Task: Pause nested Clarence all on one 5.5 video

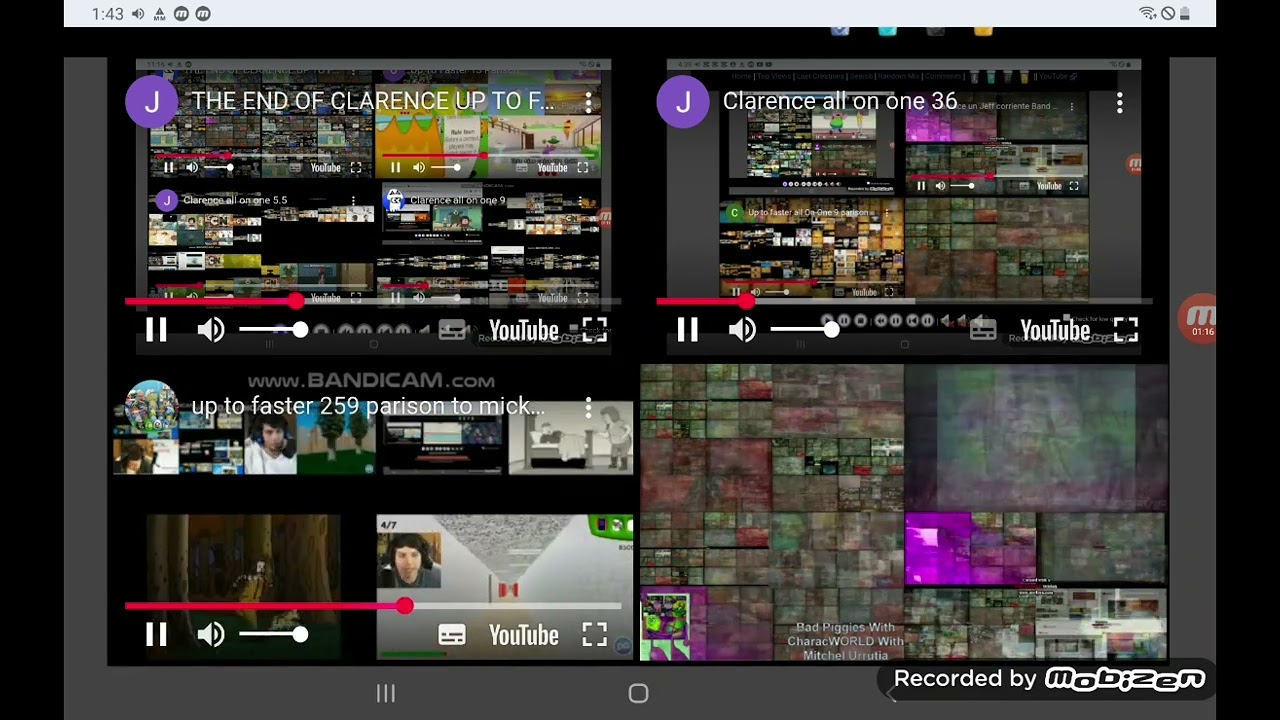Action: click(x=168, y=297)
